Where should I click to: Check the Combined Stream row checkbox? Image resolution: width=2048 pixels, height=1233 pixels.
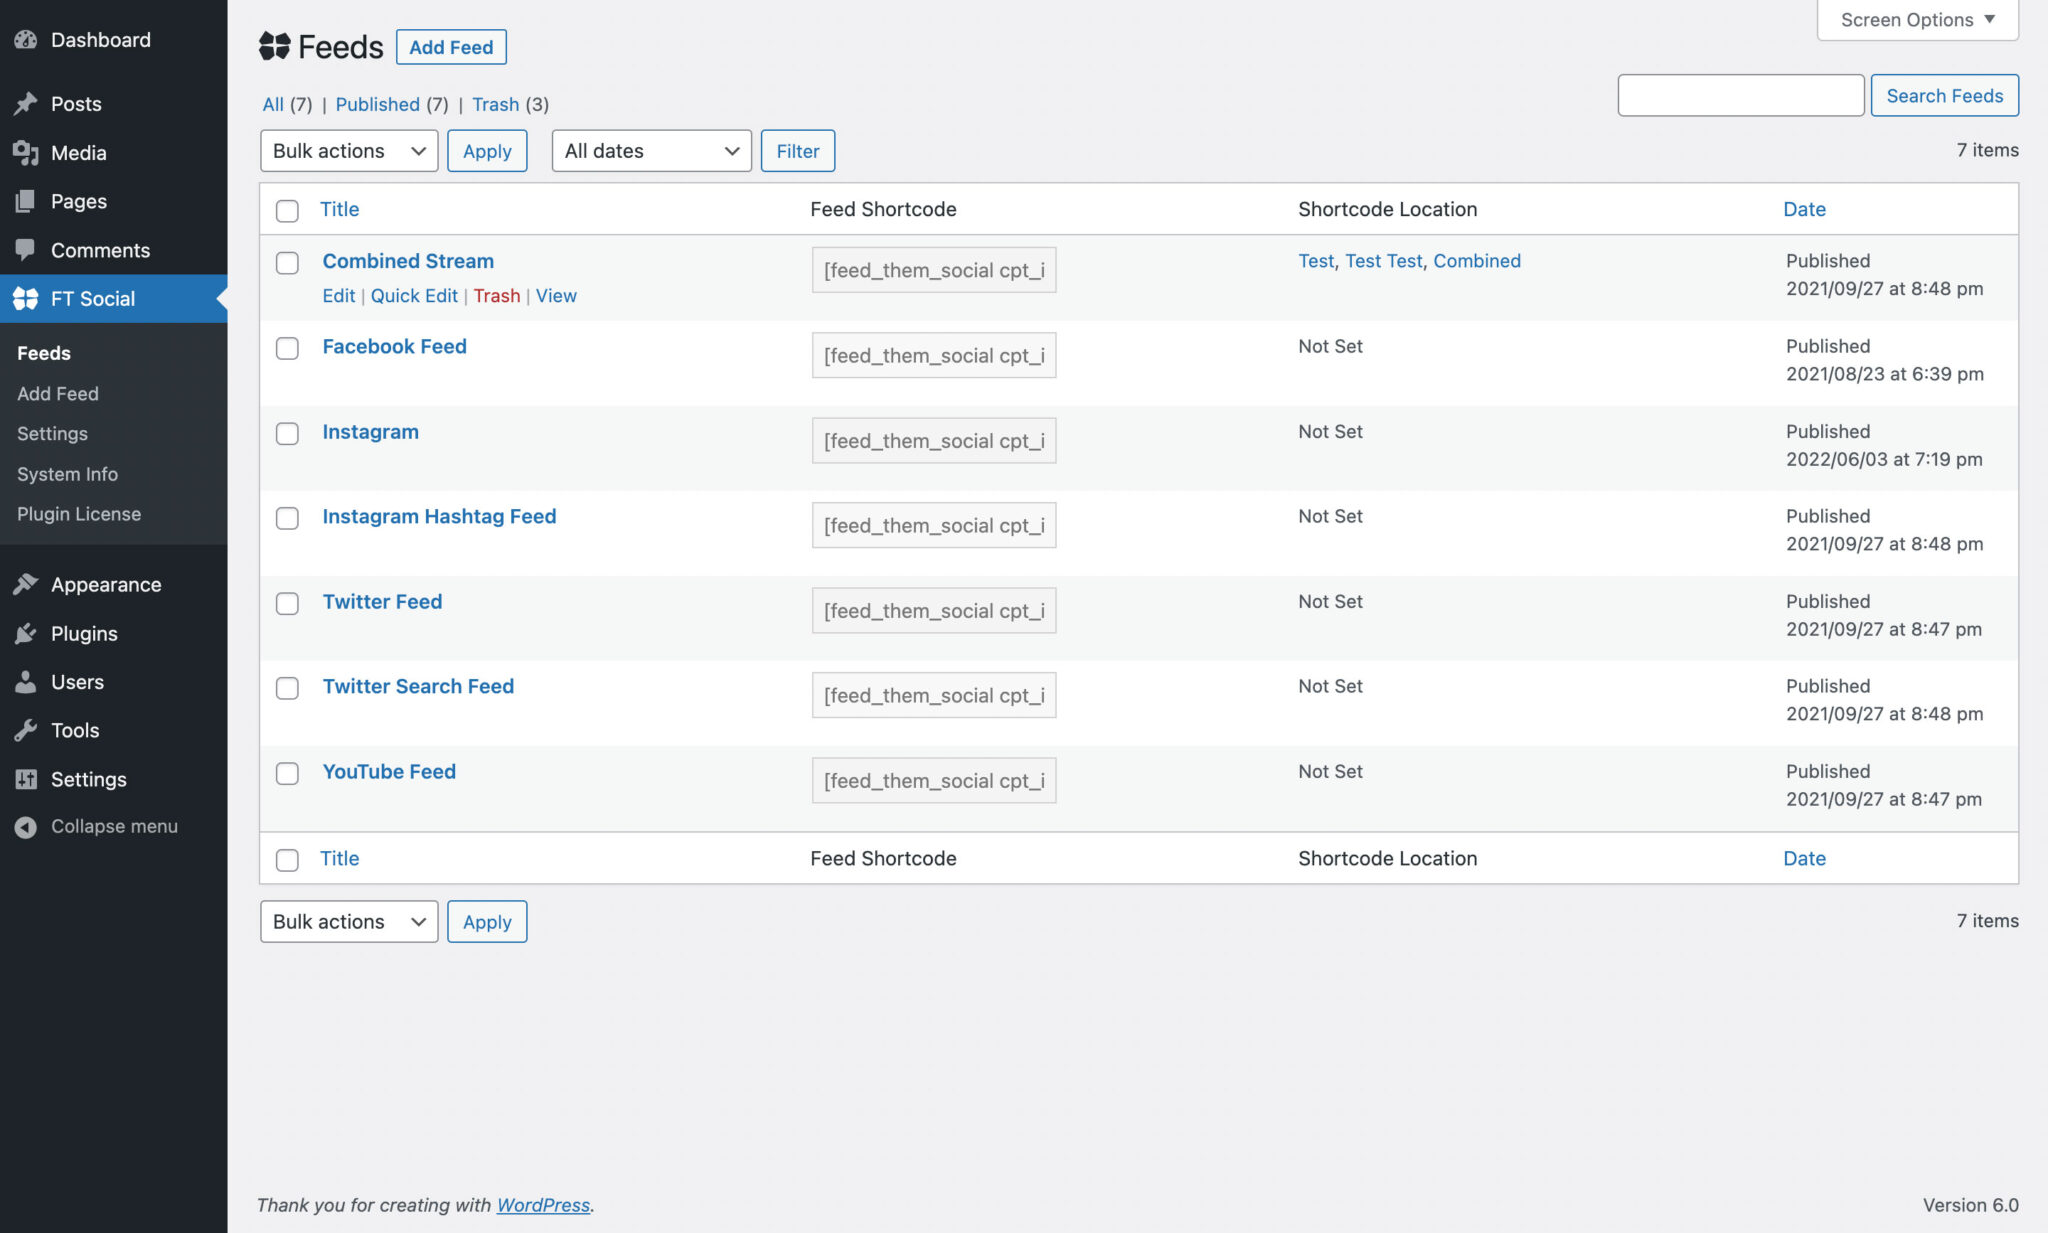pos(287,262)
